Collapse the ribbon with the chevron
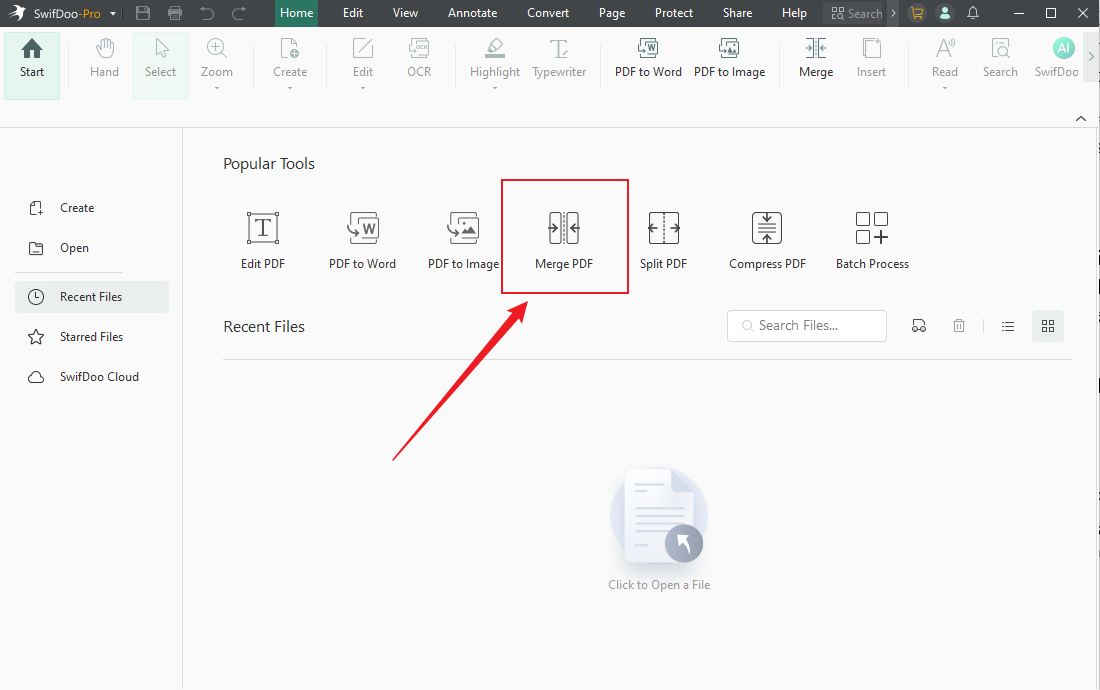The width and height of the screenshot is (1100, 690). (1080, 118)
